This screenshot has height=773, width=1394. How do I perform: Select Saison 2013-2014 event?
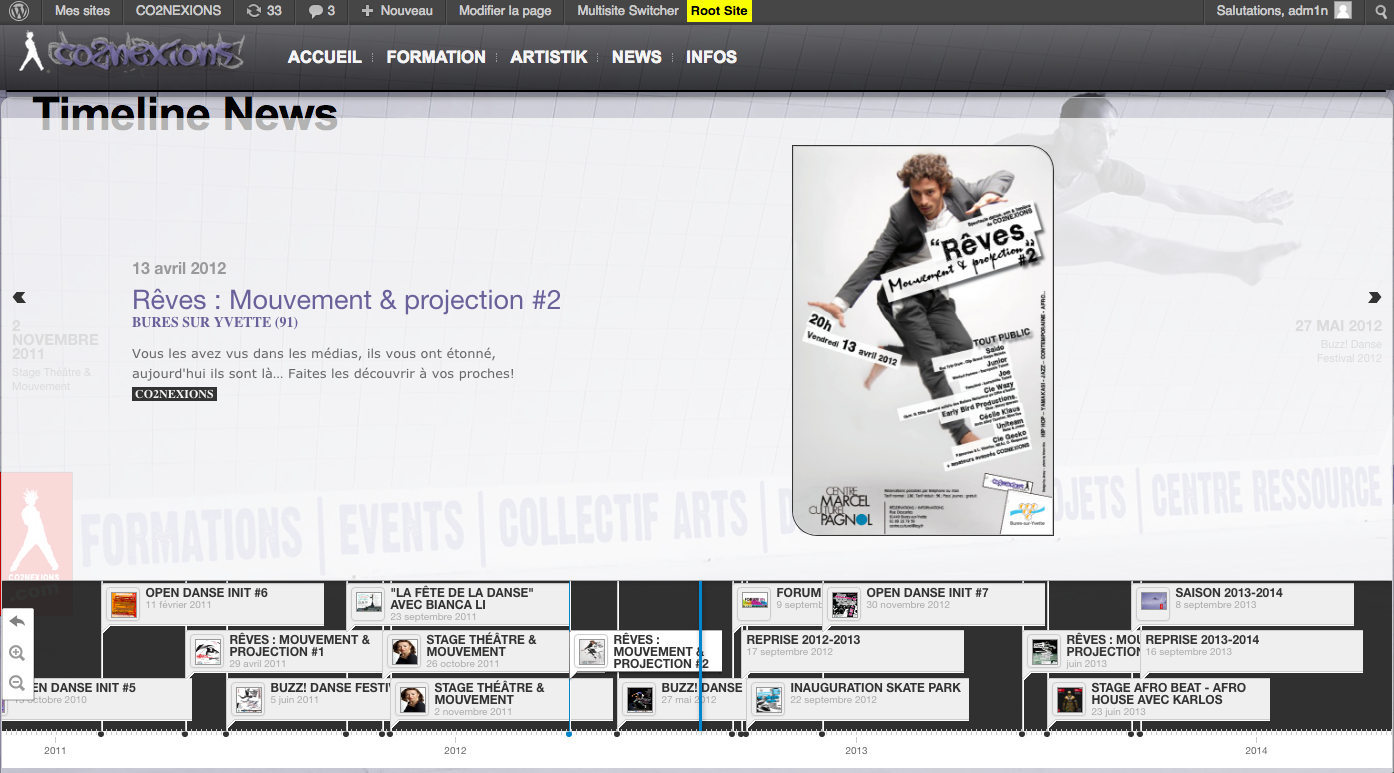[x=1243, y=604]
